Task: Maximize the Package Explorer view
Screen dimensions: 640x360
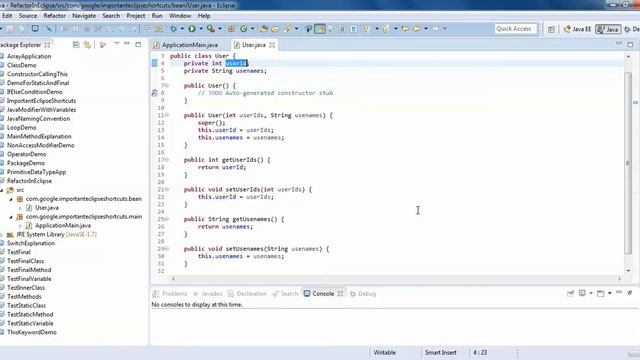Action: coord(138,44)
